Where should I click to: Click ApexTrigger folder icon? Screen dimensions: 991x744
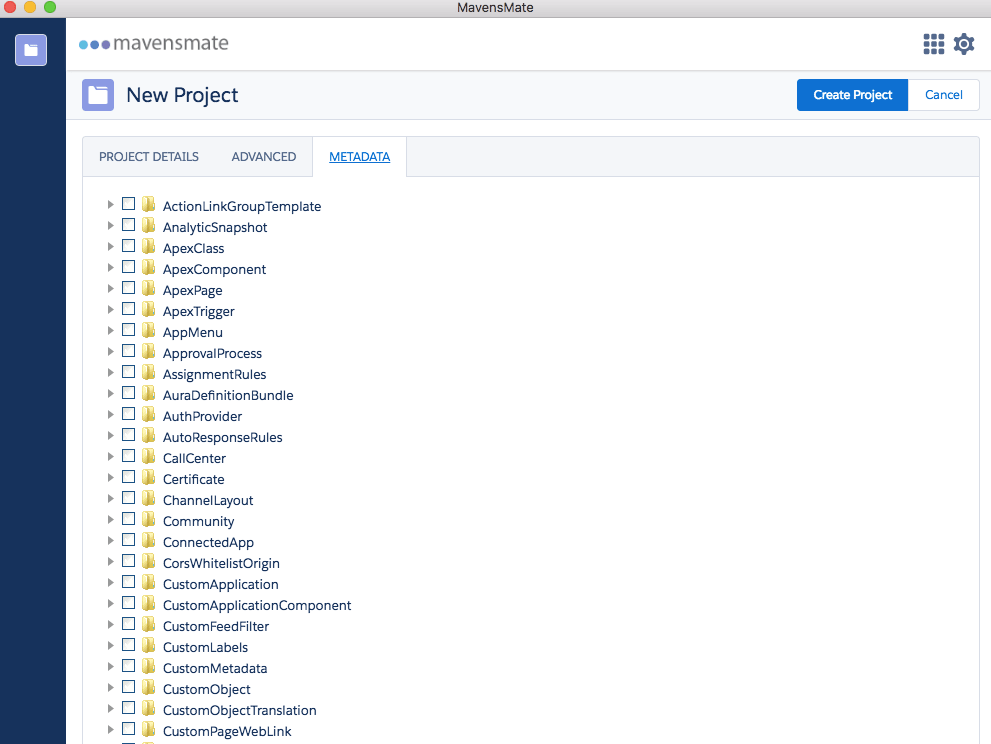pyautogui.click(x=149, y=309)
